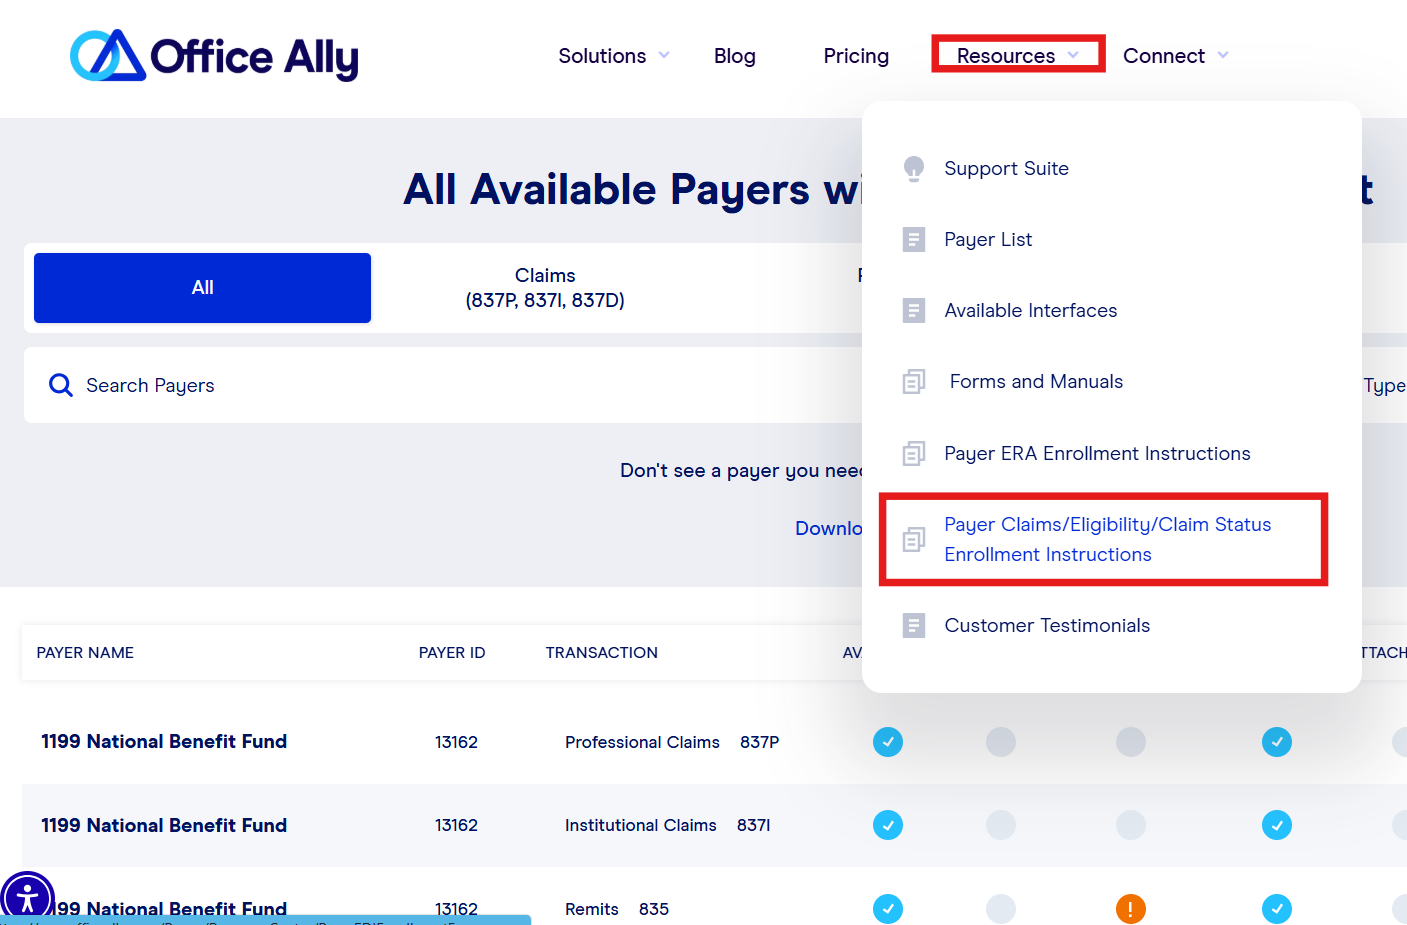The height and width of the screenshot is (925, 1407).
Task: Select Available Interfaces menu entry
Action: 1031,310
